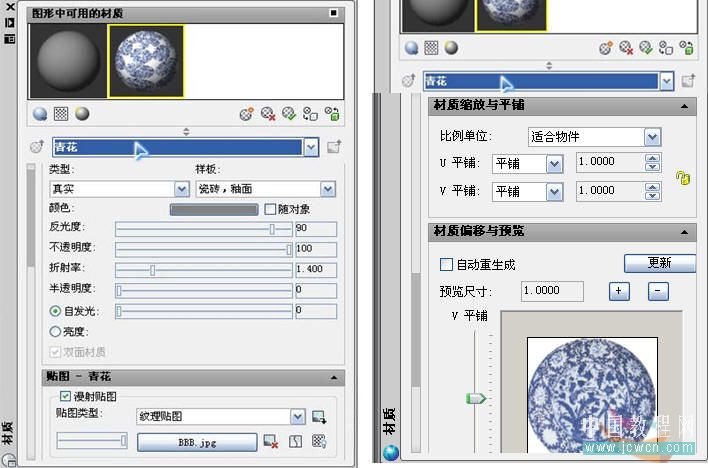Toggle the 自动重生成 checkbox
The width and height of the screenshot is (708, 468).
[446, 264]
